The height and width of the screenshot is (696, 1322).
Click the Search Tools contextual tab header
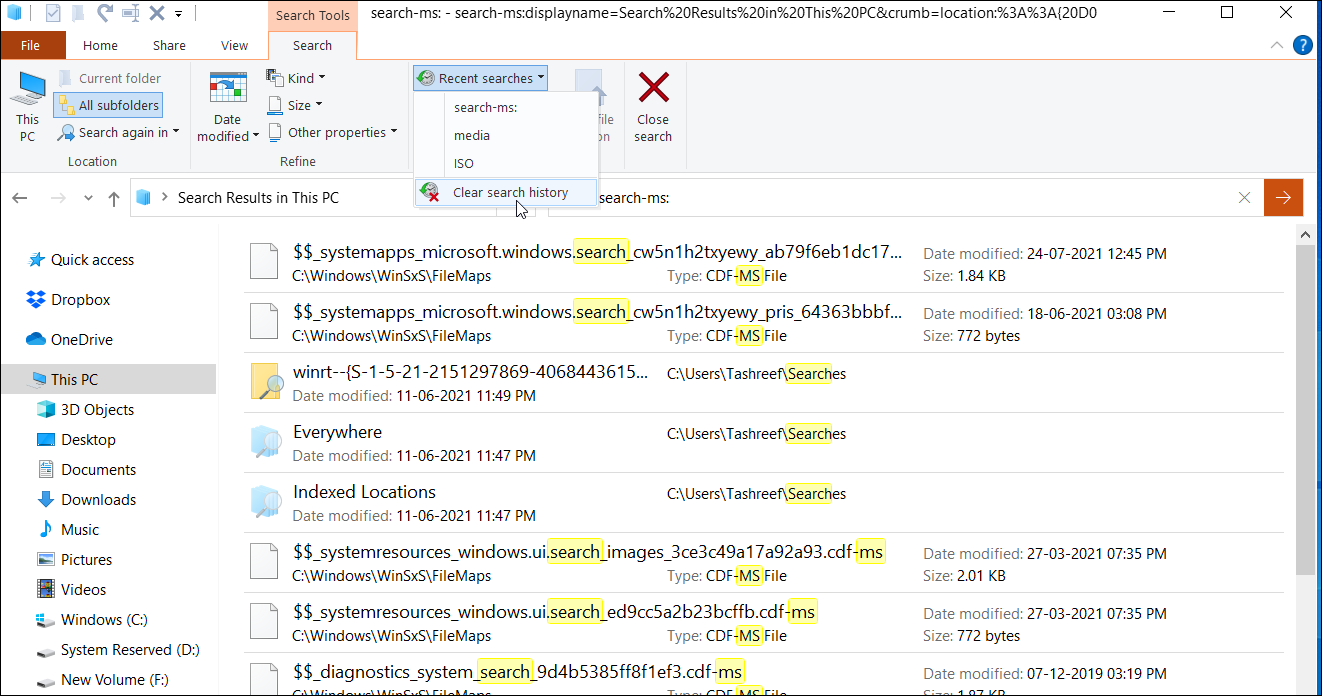pyautogui.click(x=312, y=15)
